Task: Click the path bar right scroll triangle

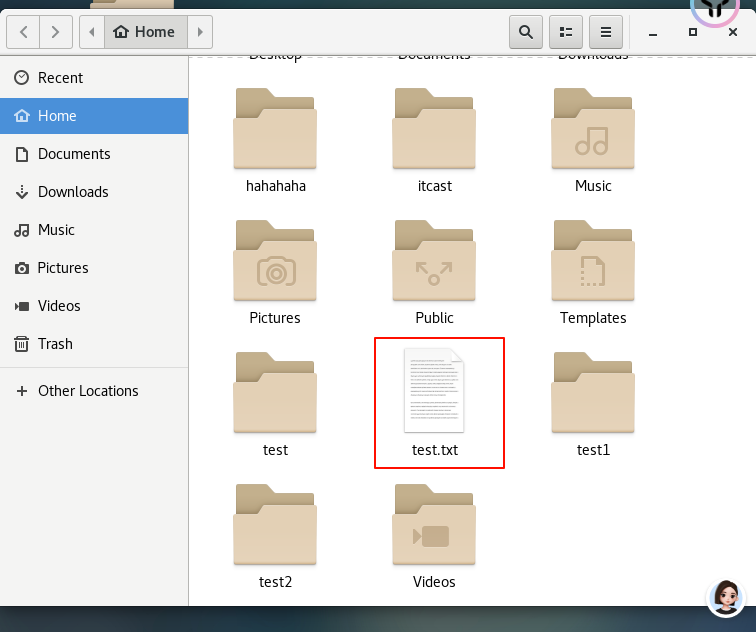Action: coord(200,32)
